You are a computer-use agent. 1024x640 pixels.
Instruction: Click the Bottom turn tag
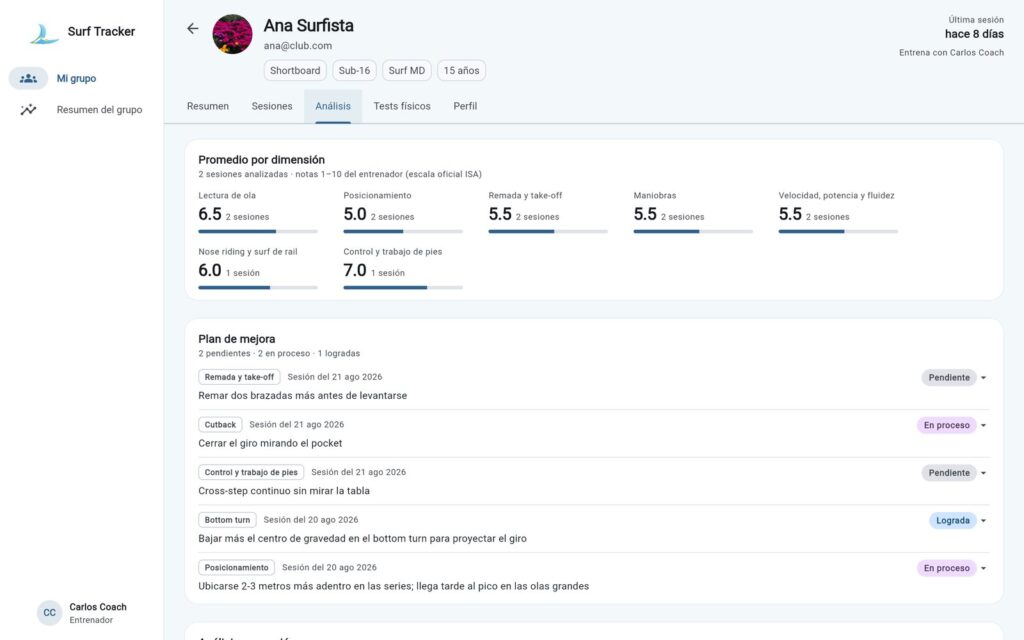pos(227,520)
